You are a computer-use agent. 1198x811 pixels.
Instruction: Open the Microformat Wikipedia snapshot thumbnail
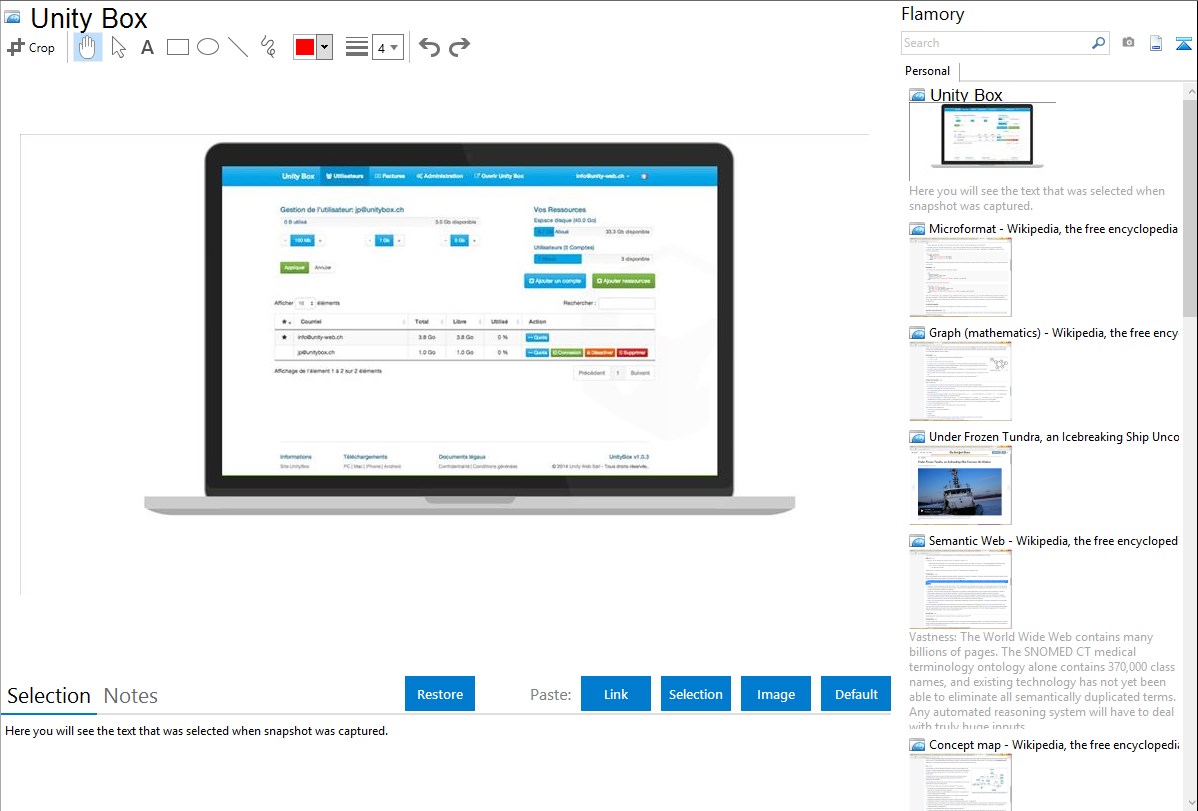(x=960, y=277)
